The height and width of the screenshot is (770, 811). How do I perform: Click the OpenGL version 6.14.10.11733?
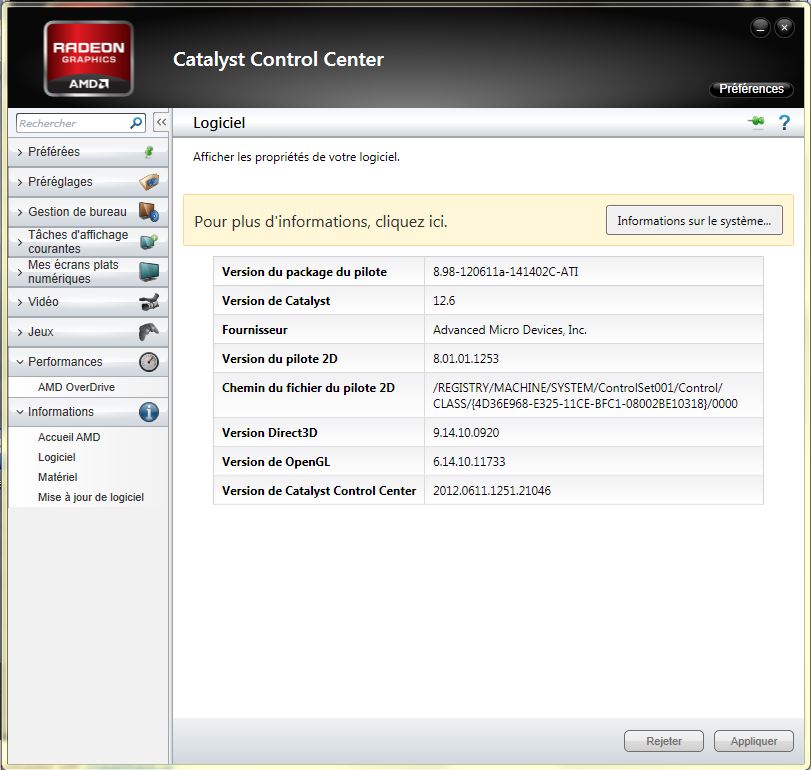pos(469,462)
